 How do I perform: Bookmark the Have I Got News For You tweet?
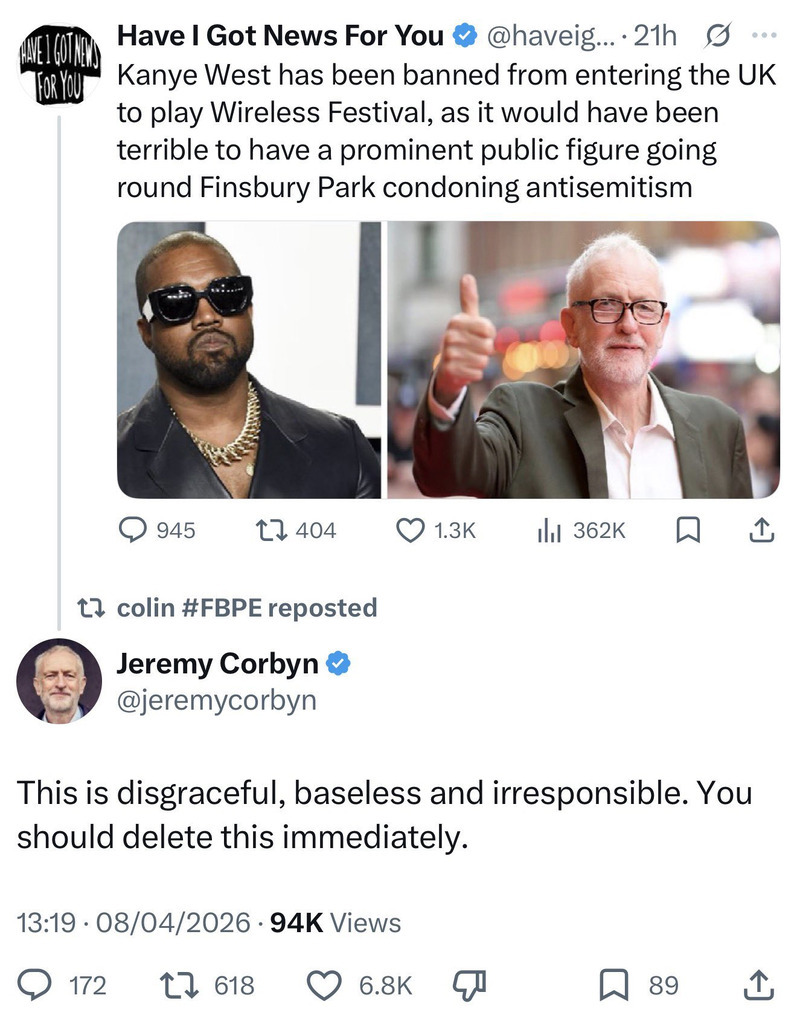point(688,531)
